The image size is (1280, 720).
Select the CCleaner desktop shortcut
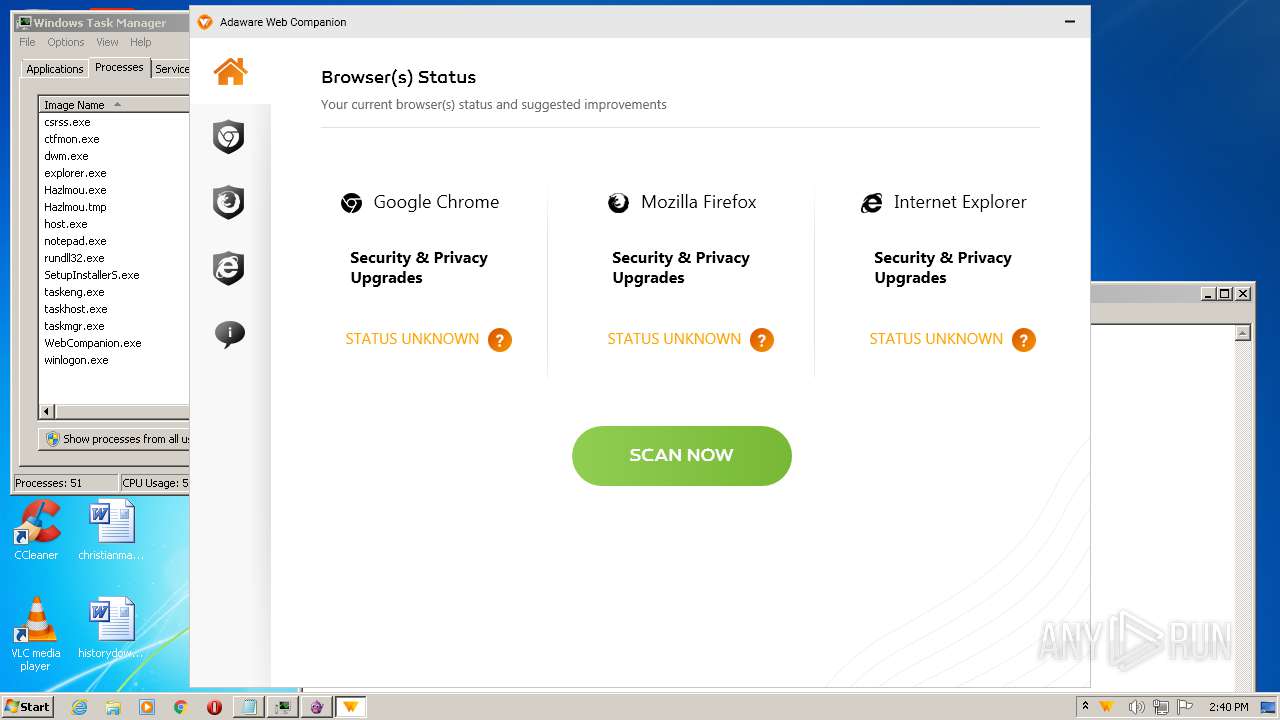coord(36,531)
